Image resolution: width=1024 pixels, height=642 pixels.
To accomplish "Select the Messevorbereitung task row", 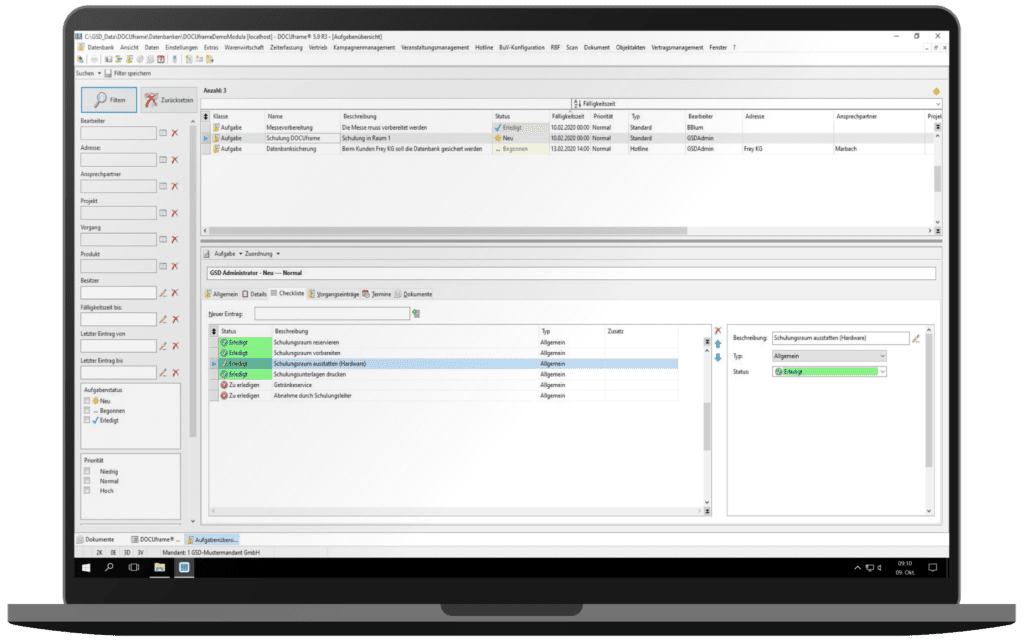I will point(568,128).
